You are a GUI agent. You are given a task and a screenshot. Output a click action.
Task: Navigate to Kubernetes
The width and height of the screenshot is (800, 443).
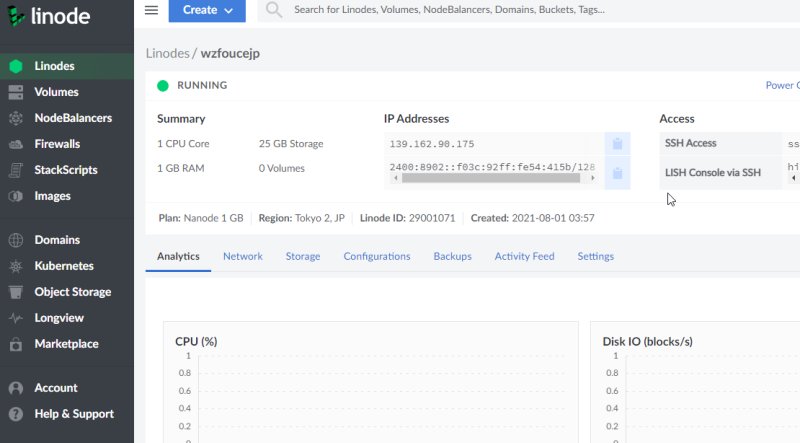click(x=67, y=266)
